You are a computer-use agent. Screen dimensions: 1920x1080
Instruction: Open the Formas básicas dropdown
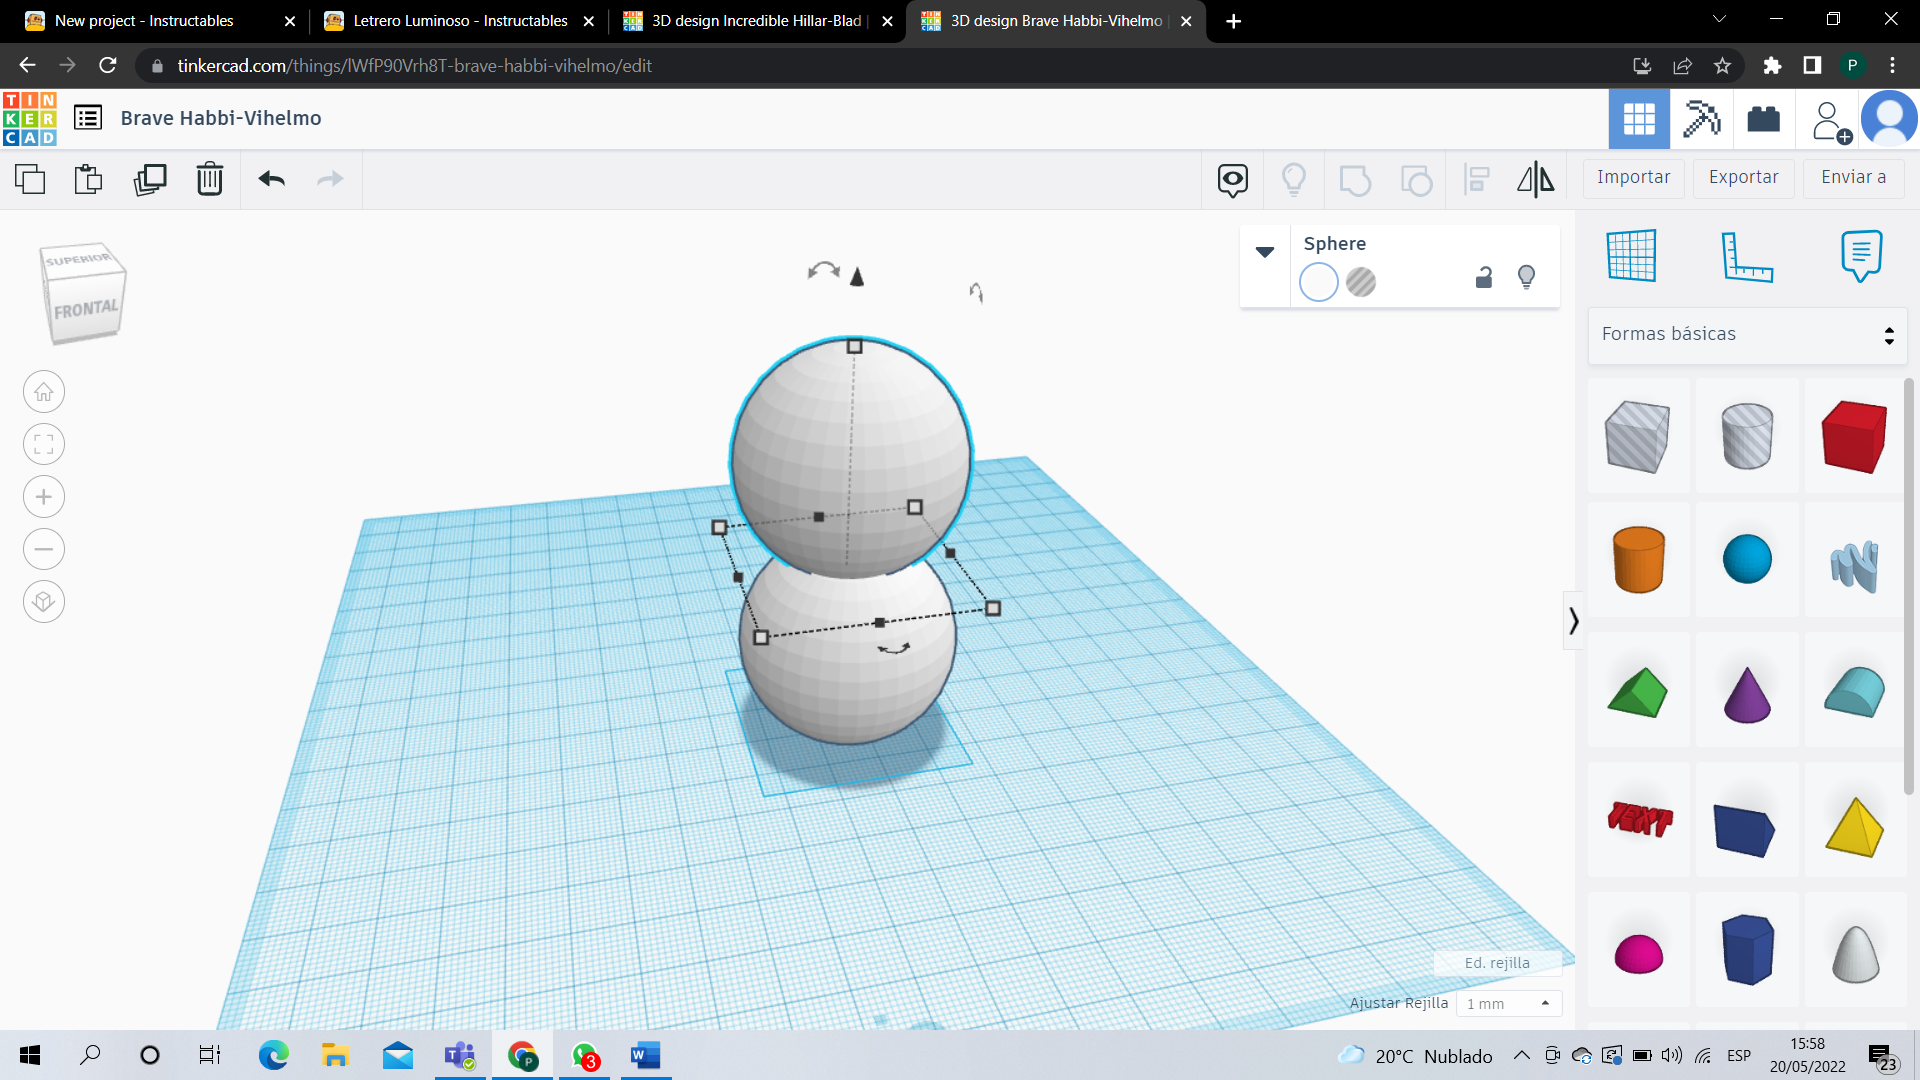[x=1747, y=335]
